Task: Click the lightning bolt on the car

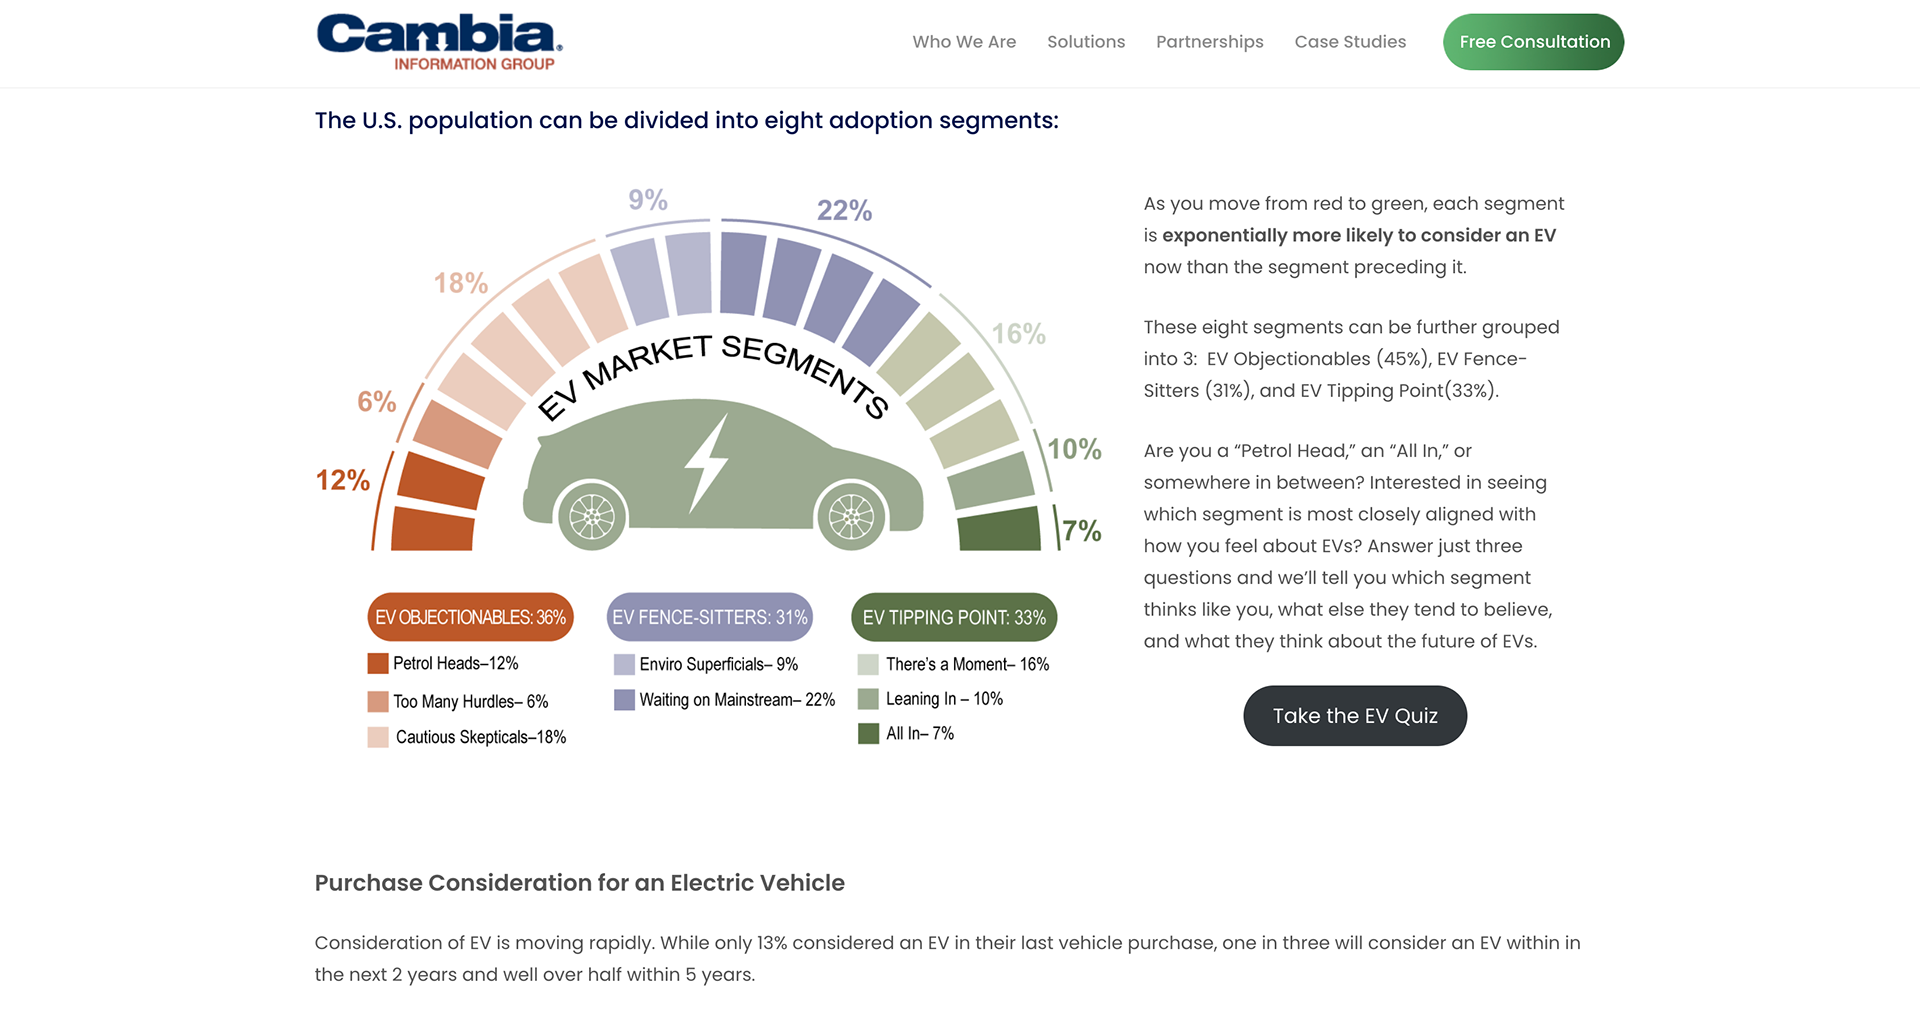Action: (707, 463)
